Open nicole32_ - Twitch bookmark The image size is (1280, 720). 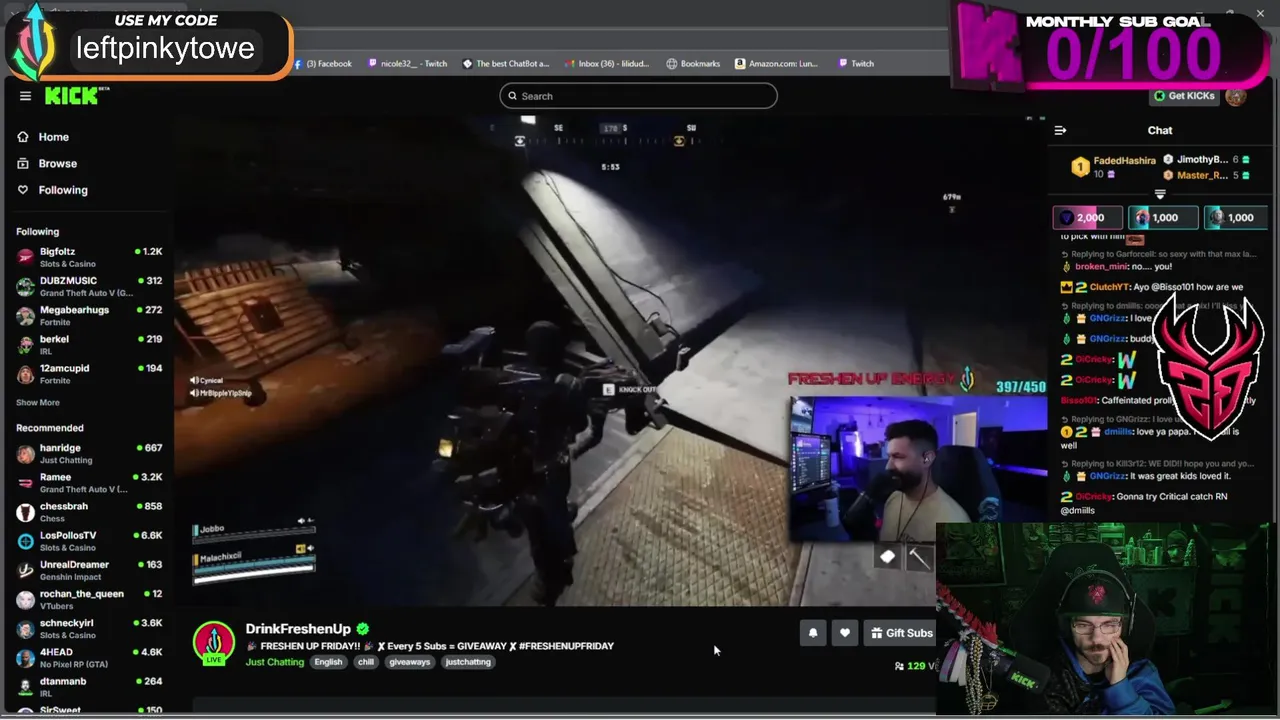click(408, 64)
